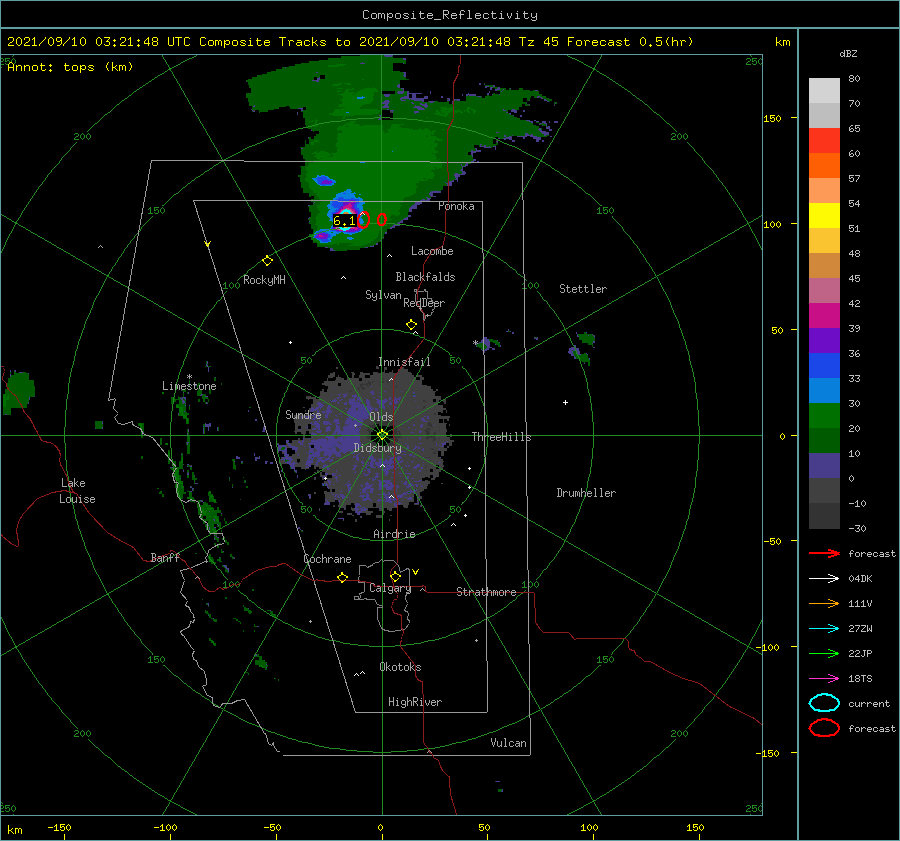Image resolution: width=900 pixels, height=841 pixels.
Task: Click the green 22JP arrow legend icon
Action: tap(824, 653)
